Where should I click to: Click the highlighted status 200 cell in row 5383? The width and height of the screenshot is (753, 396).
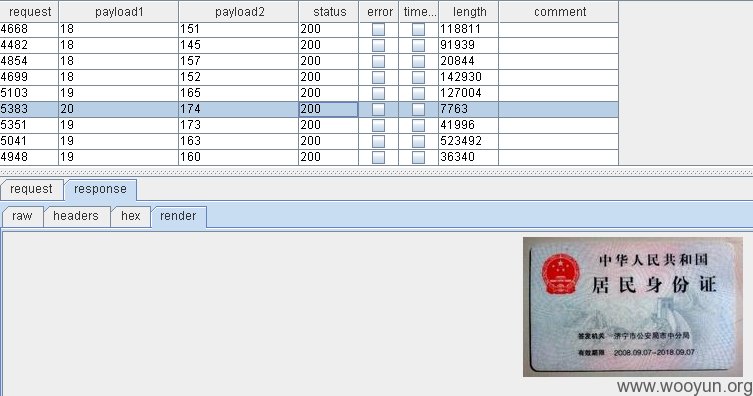point(329,109)
